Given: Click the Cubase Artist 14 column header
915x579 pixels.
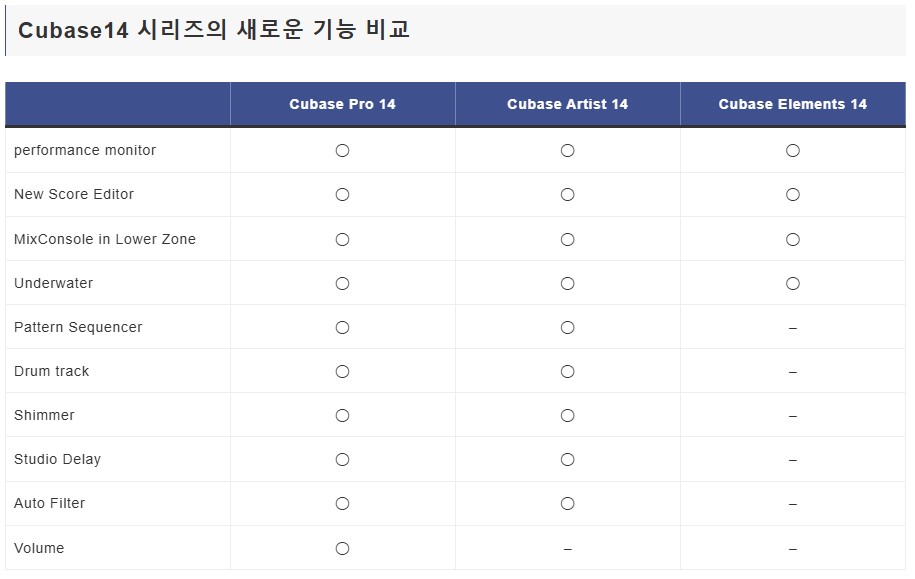Looking at the screenshot, I should point(567,104).
